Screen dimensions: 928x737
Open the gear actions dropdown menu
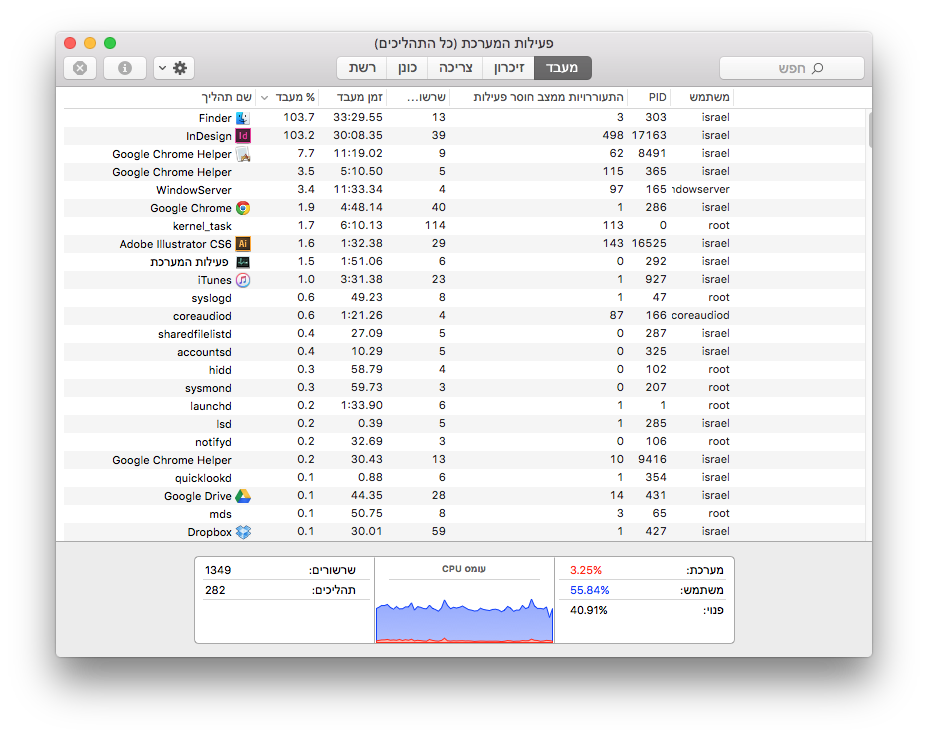(x=174, y=68)
